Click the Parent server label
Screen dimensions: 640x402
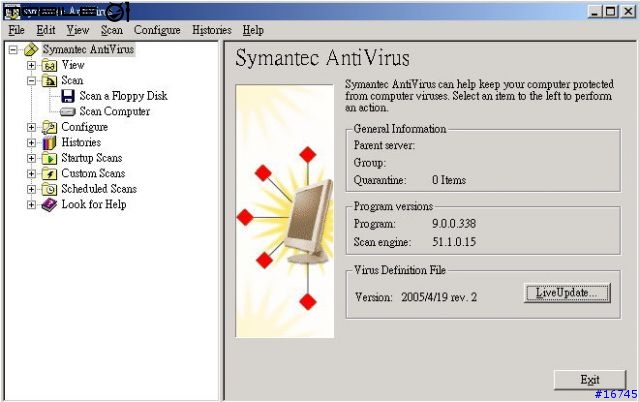[x=384, y=146]
